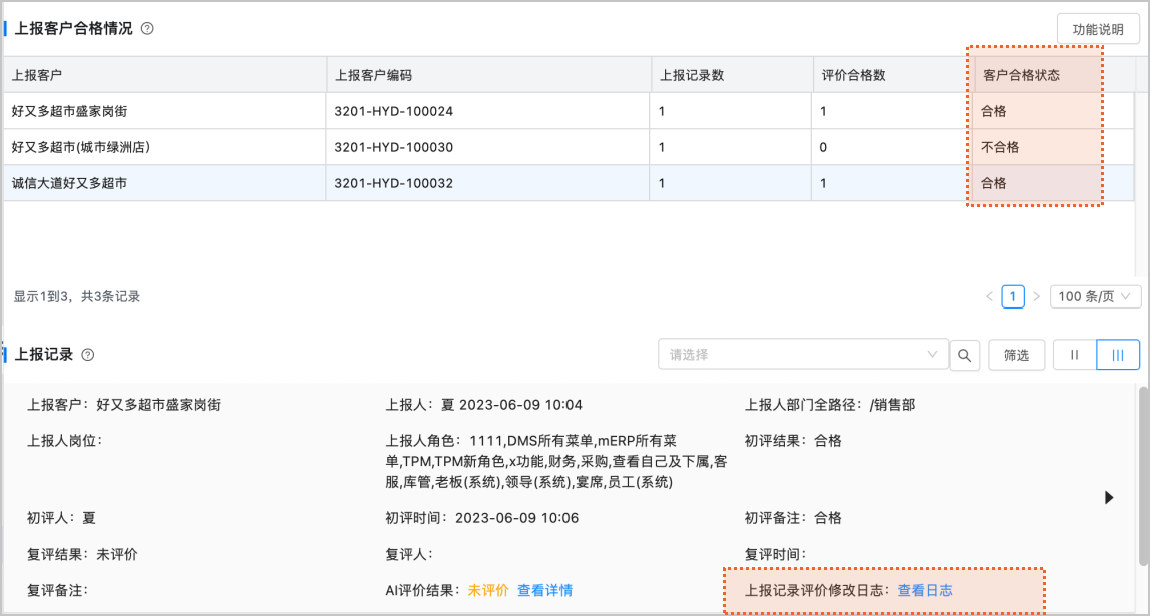Click the search magnifier icon
The height and width of the screenshot is (616, 1152).
(965, 356)
